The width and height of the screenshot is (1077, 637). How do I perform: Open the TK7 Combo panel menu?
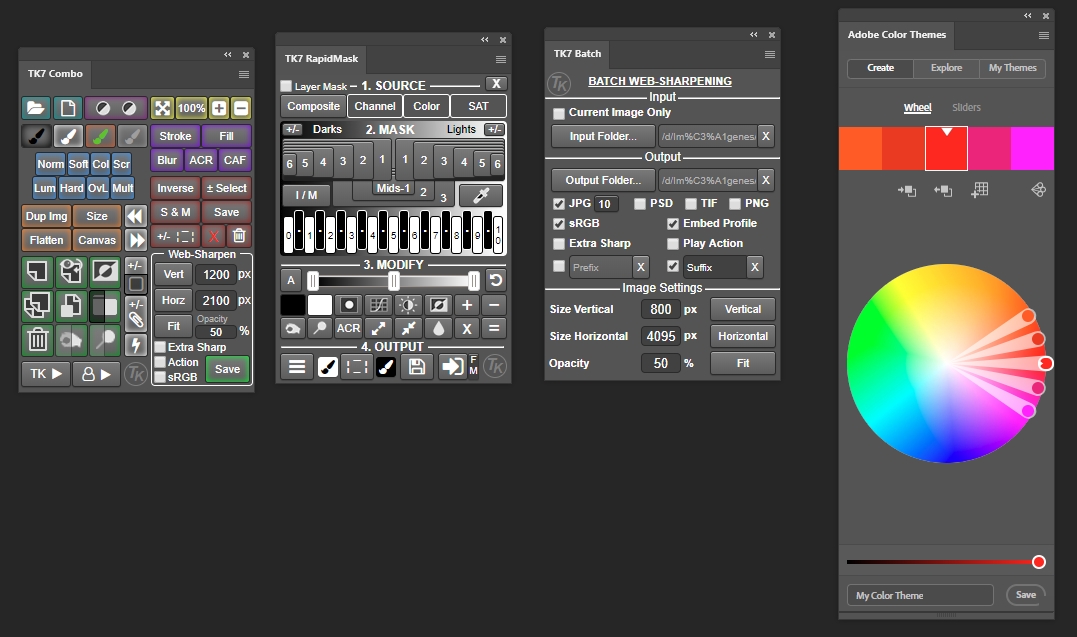(x=244, y=74)
